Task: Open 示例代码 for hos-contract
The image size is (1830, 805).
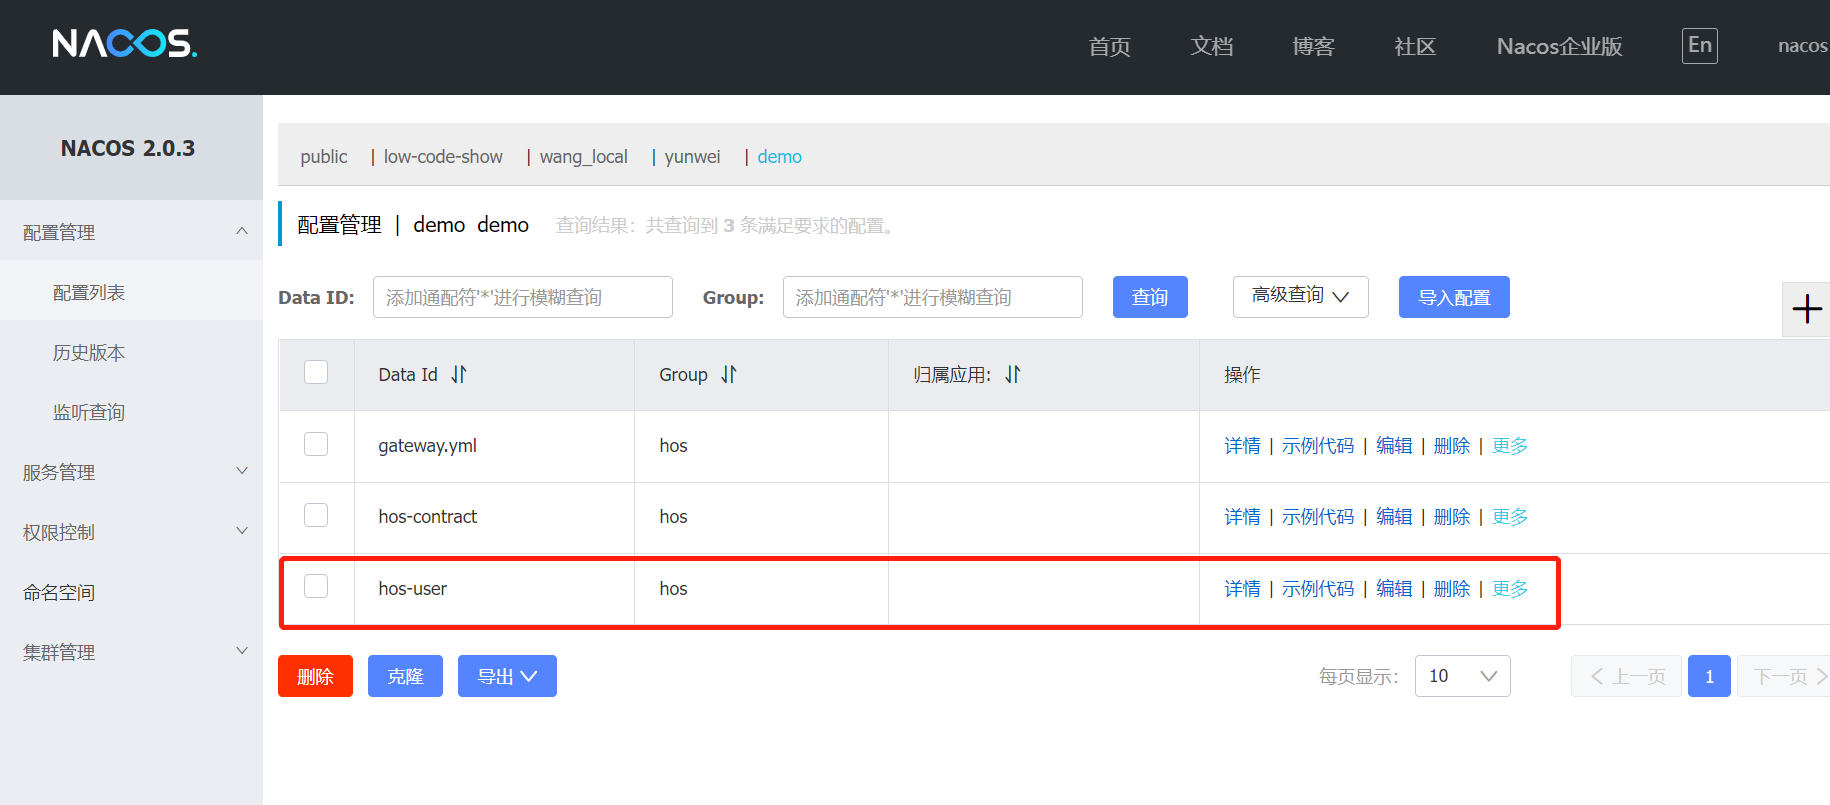Action: [1318, 517]
